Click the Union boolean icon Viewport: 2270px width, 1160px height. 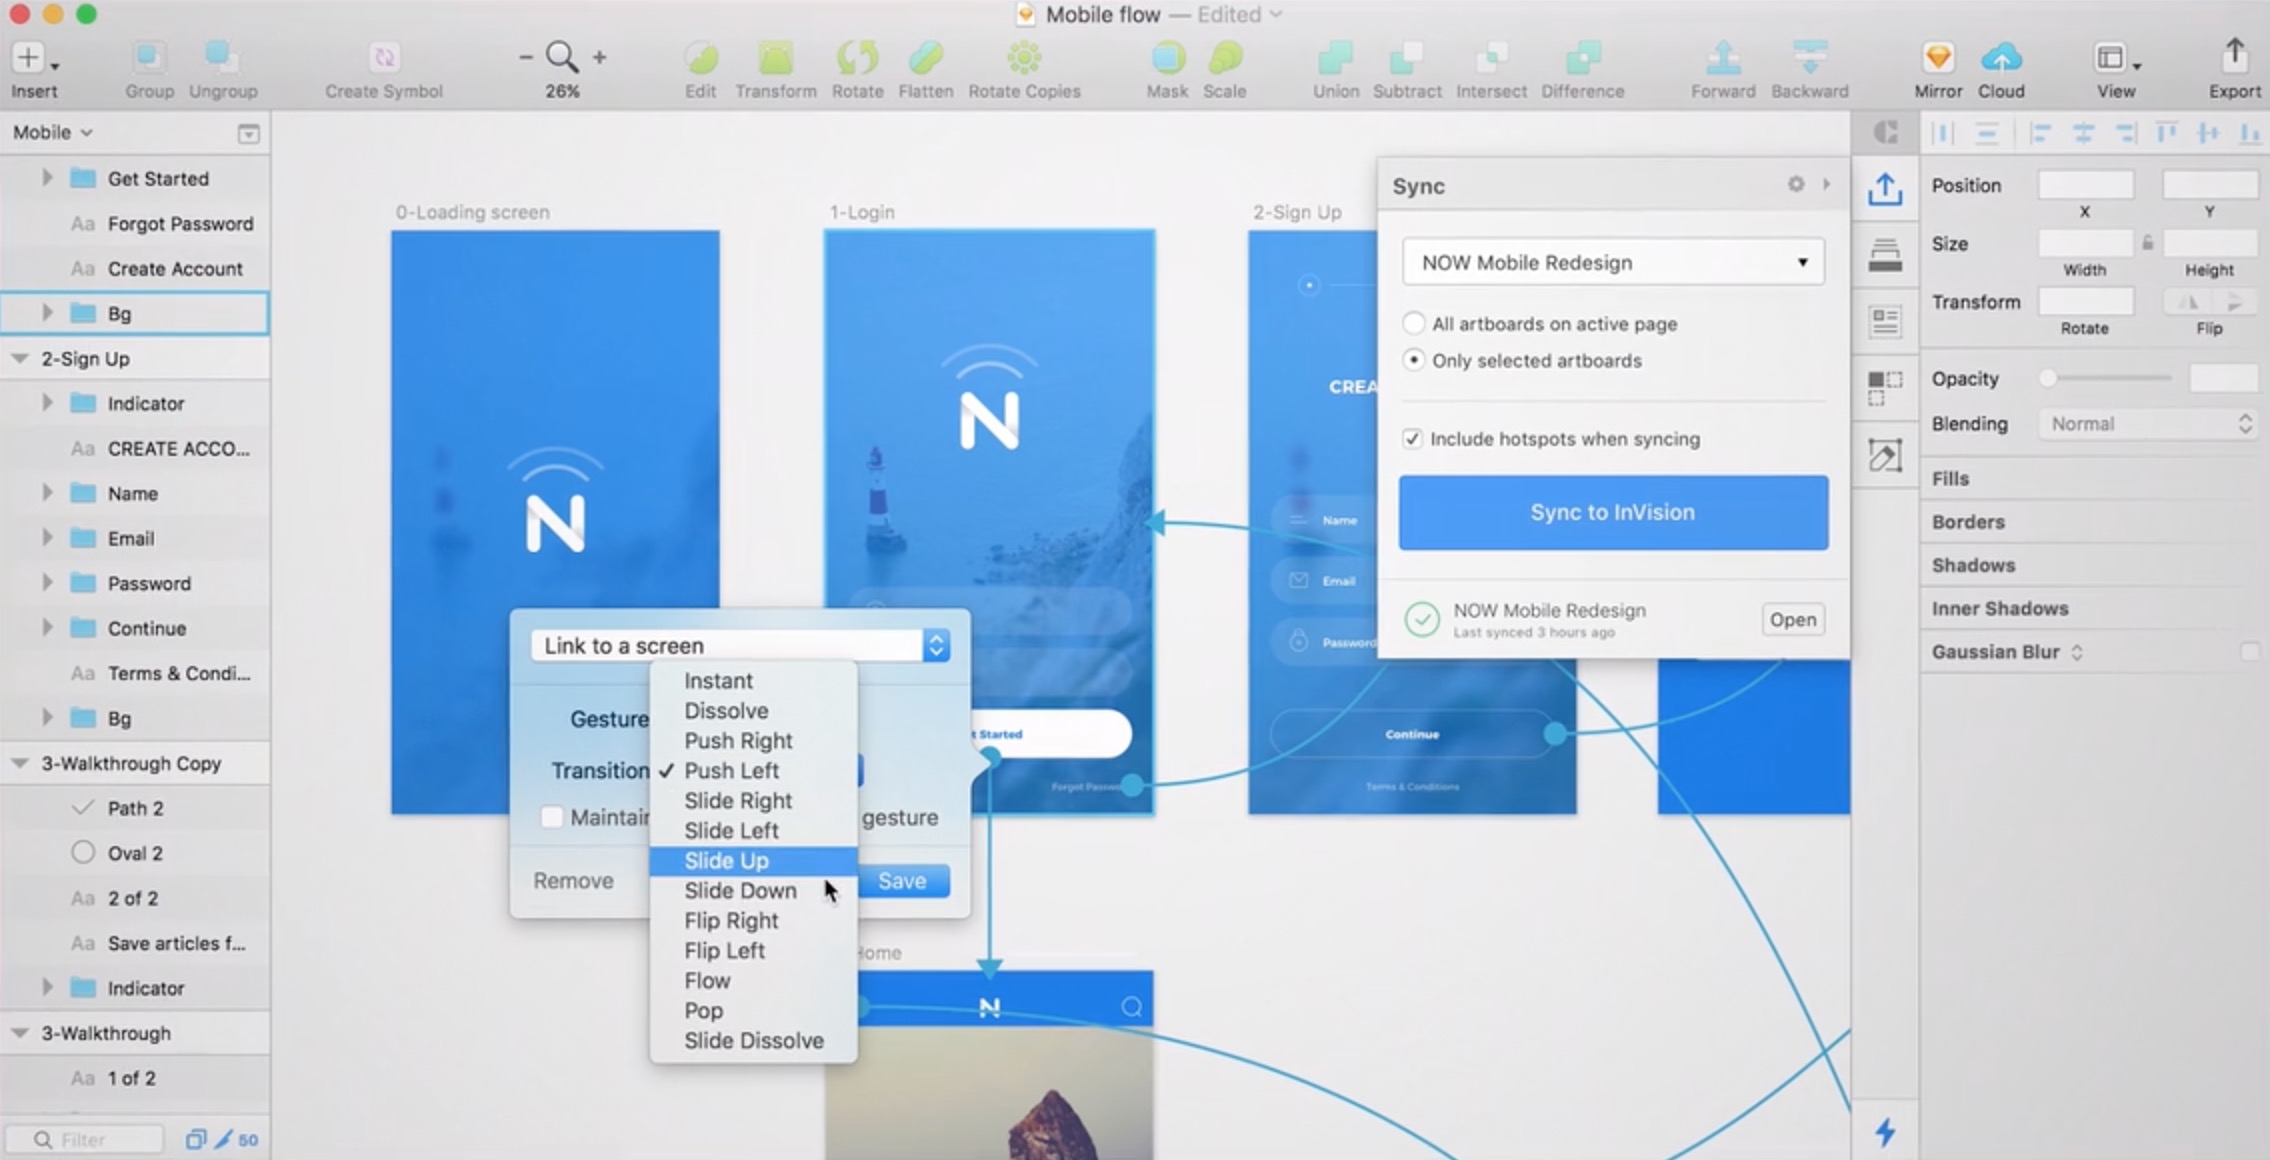(1335, 59)
